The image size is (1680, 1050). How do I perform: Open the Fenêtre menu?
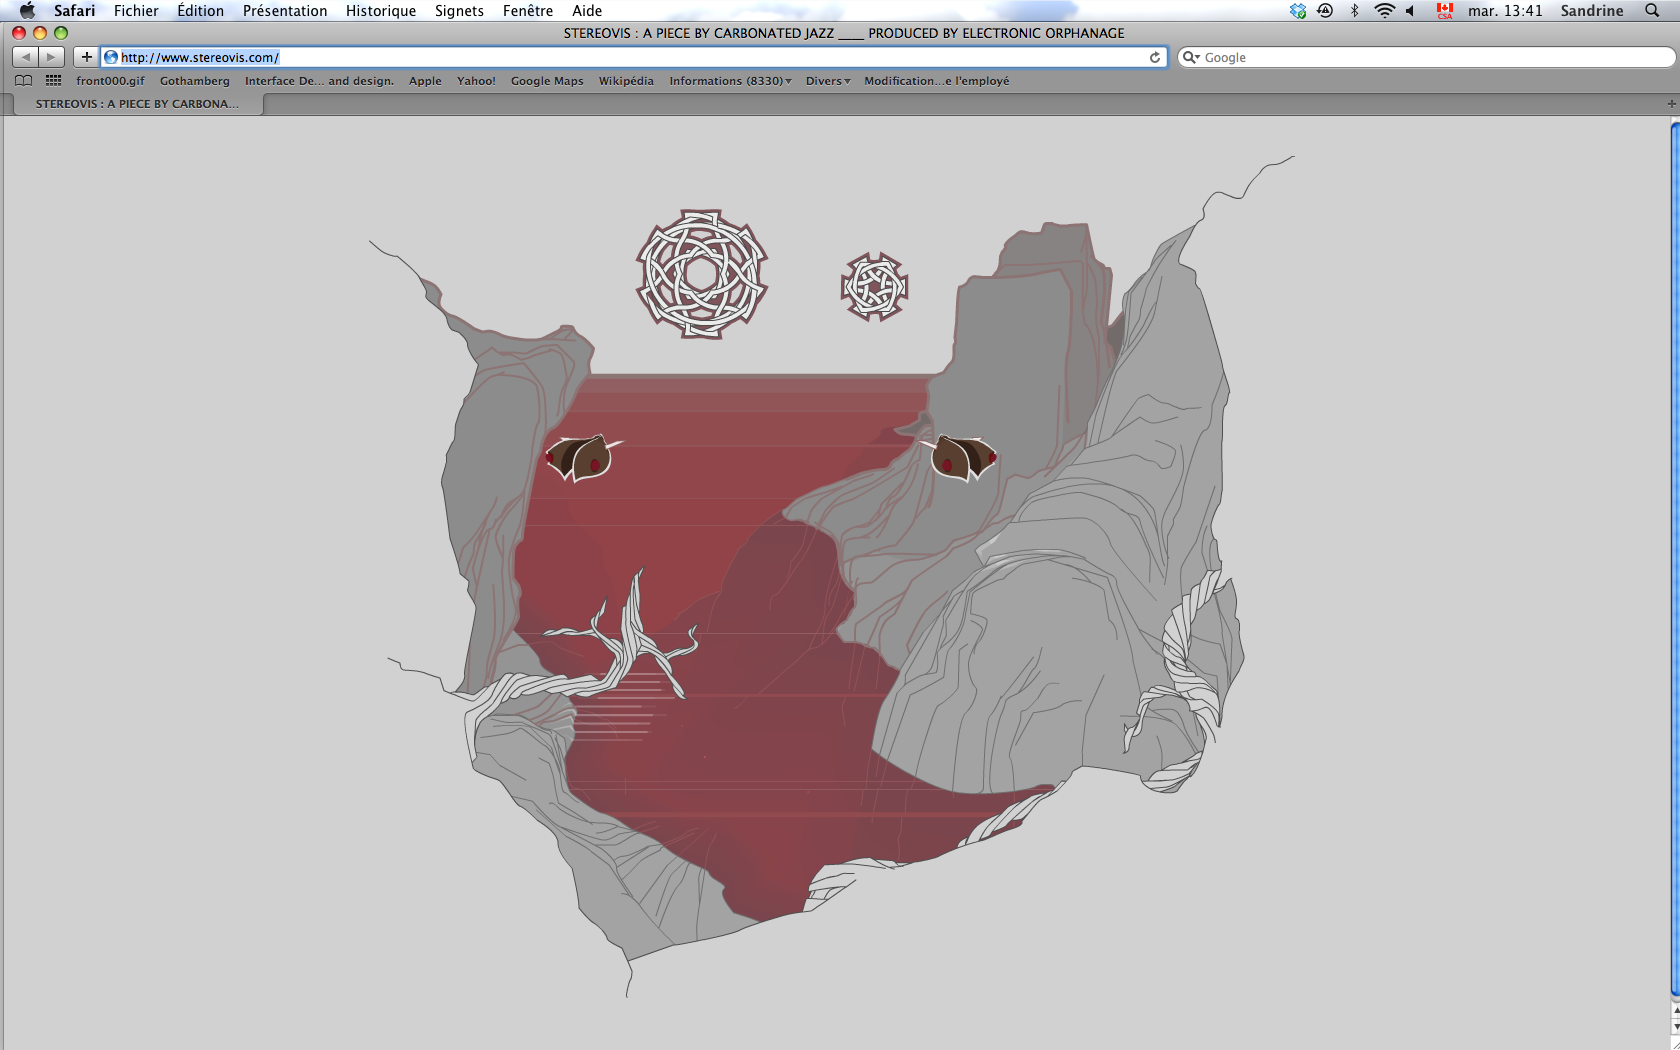[528, 11]
